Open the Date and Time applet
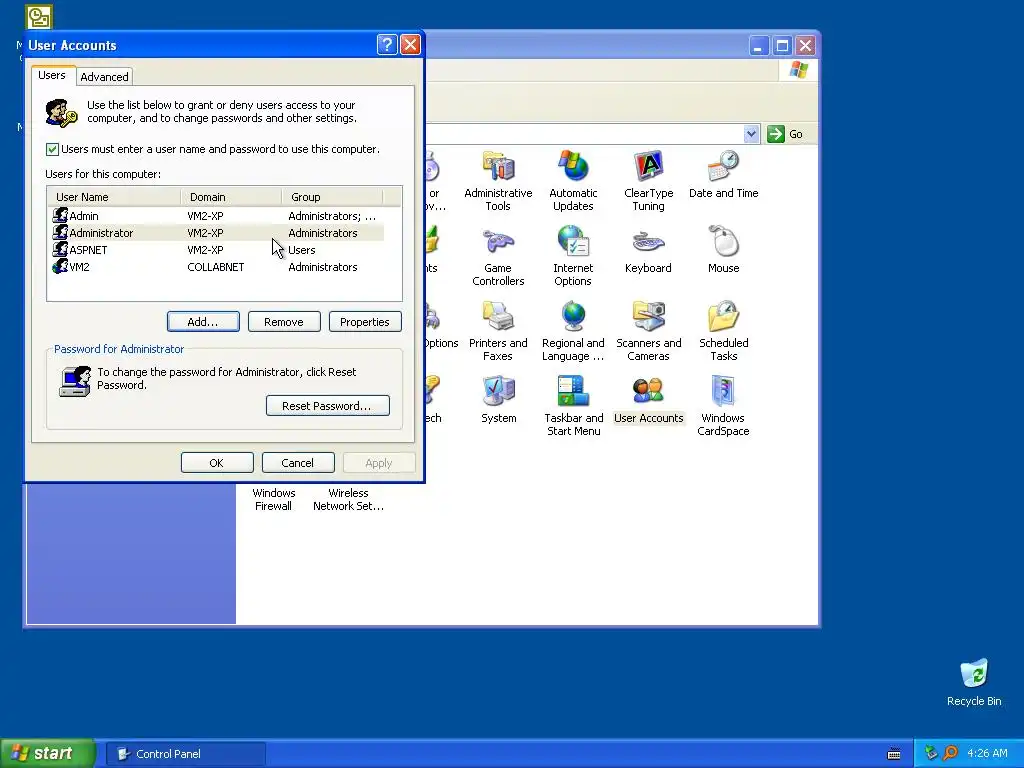This screenshot has height=768, width=1024. 723,174
